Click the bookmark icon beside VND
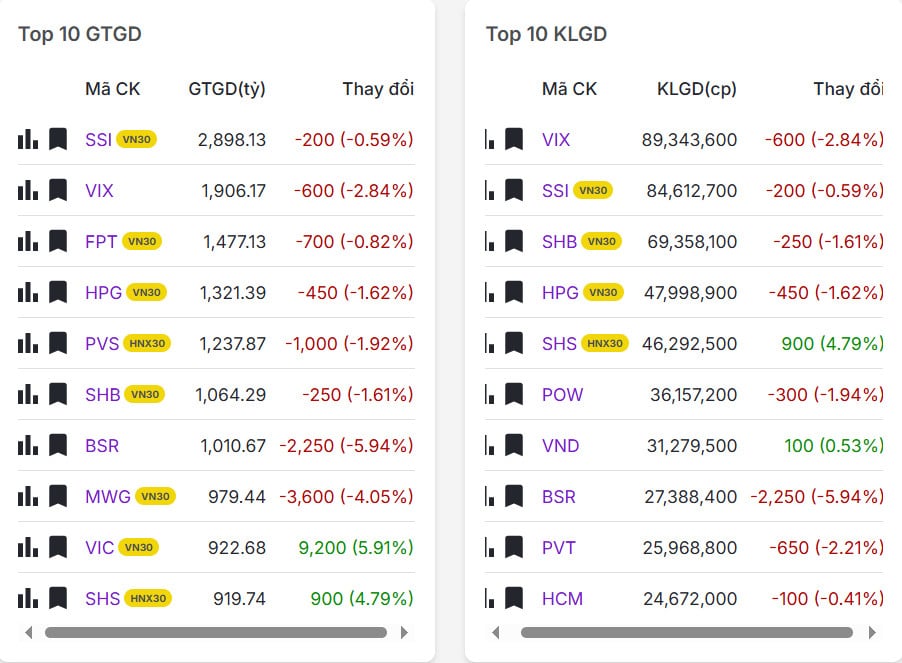Screen dimensions: 902x663 (x=514, y=445)
